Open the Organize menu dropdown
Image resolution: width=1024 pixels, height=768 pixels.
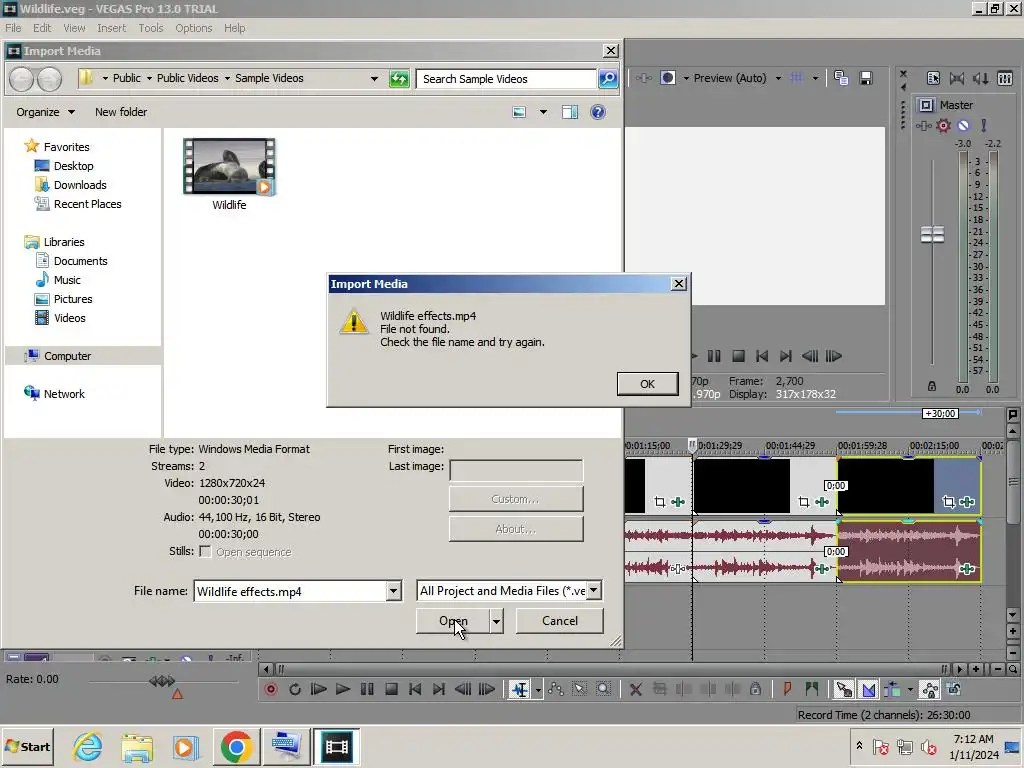coord(45,112)
